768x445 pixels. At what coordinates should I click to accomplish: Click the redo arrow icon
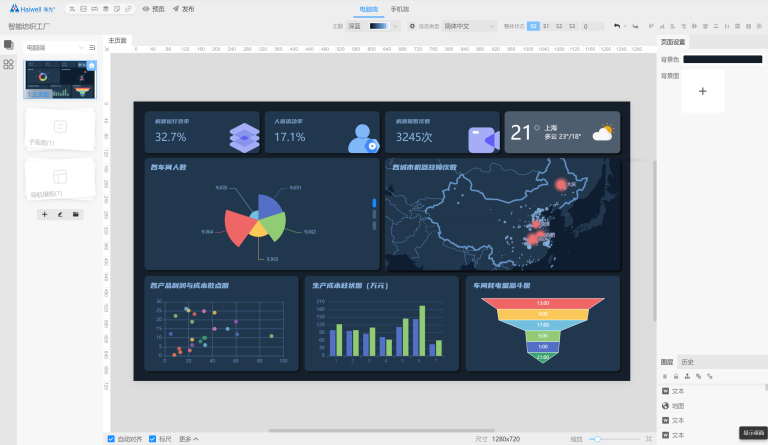point(635,26)
